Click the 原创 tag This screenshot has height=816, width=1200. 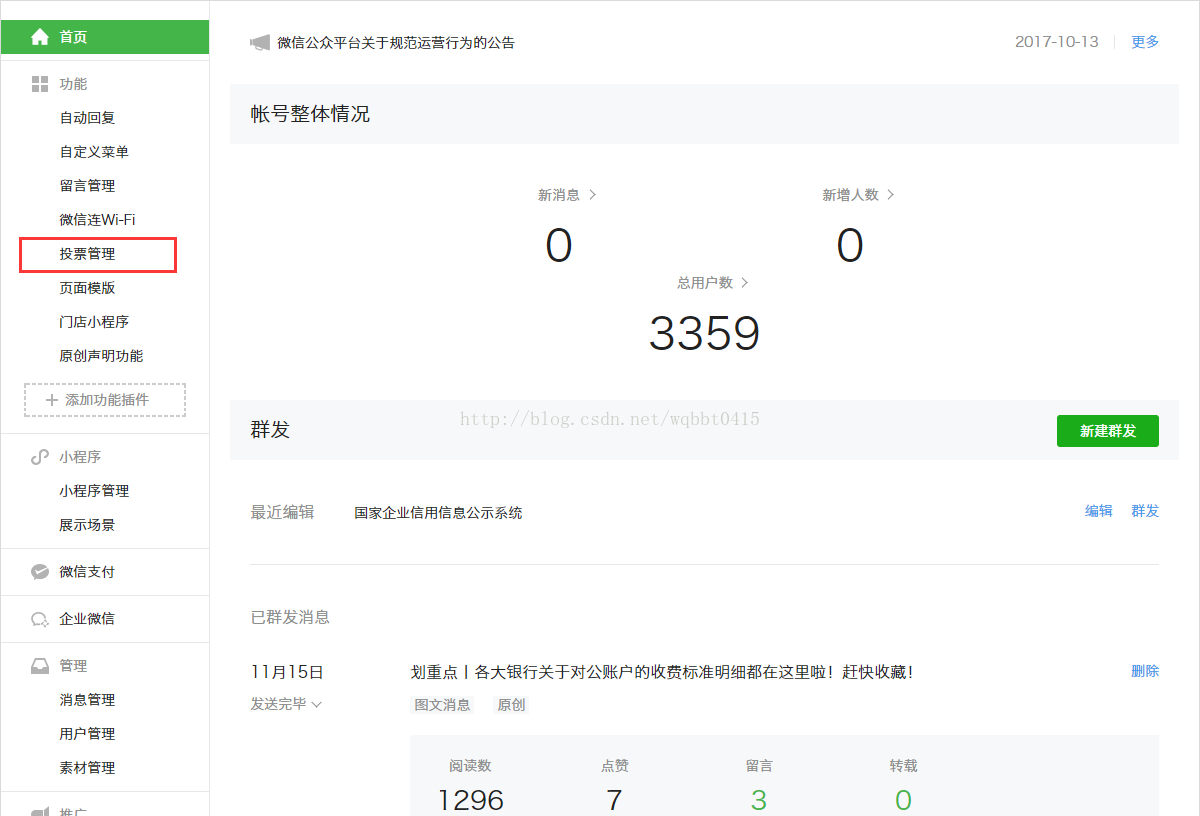coord(511,705)
